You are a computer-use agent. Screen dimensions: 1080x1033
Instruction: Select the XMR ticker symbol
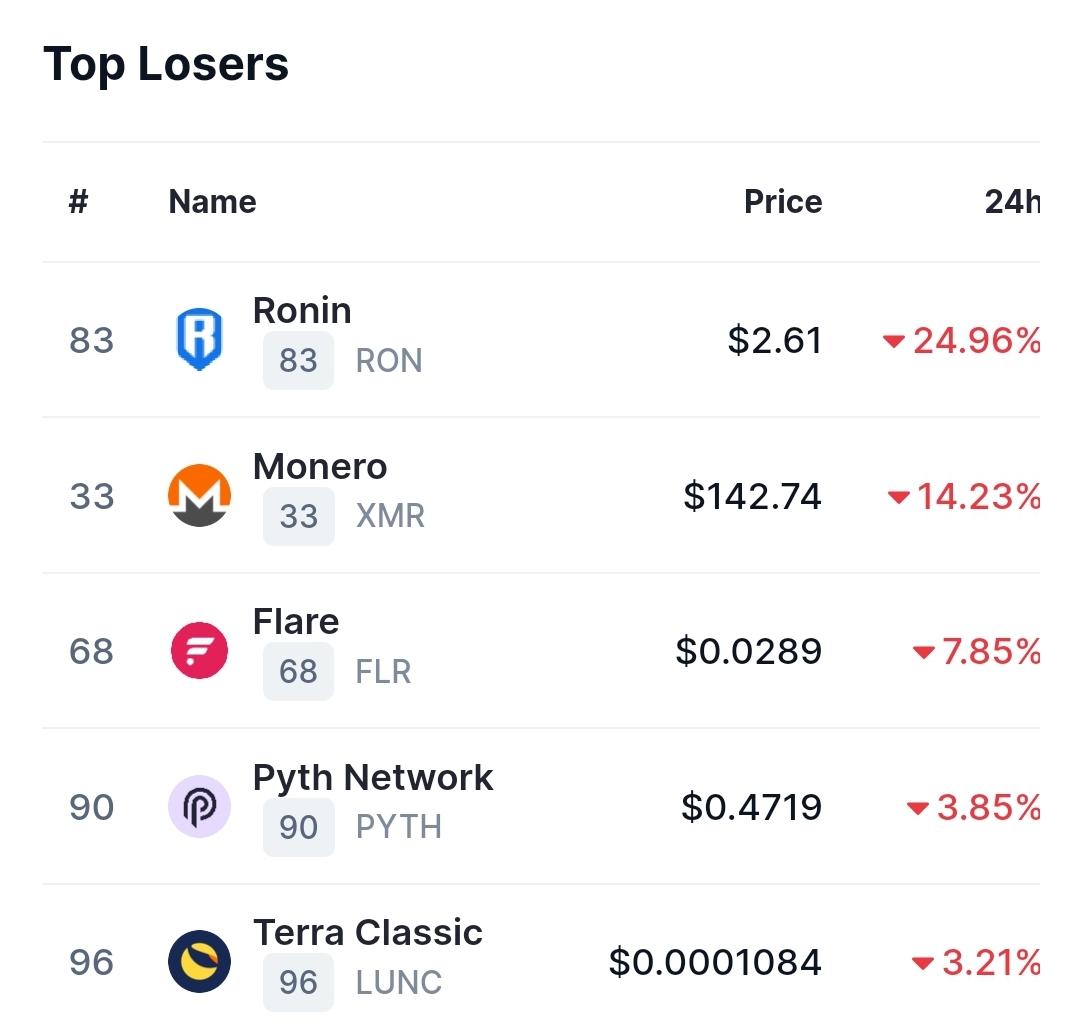(390, 516)
